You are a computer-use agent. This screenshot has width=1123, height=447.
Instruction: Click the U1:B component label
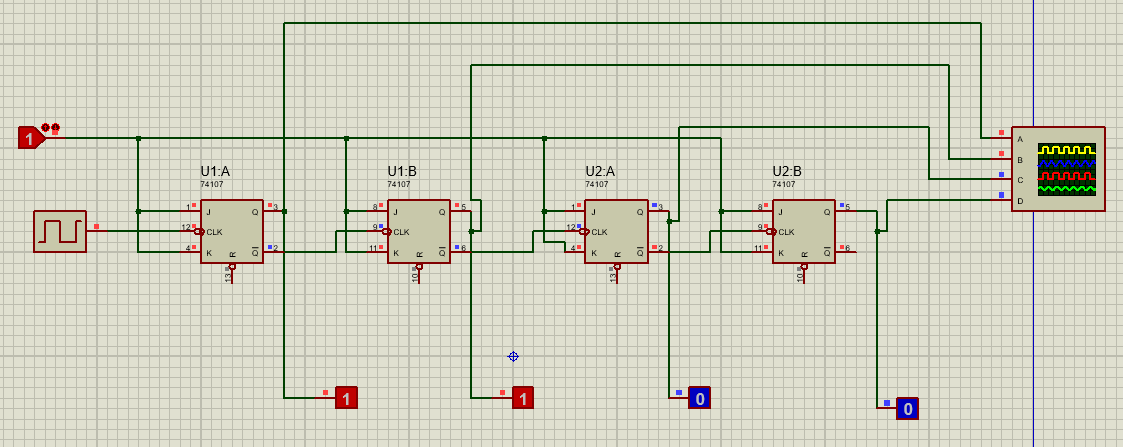coord(403,172)
